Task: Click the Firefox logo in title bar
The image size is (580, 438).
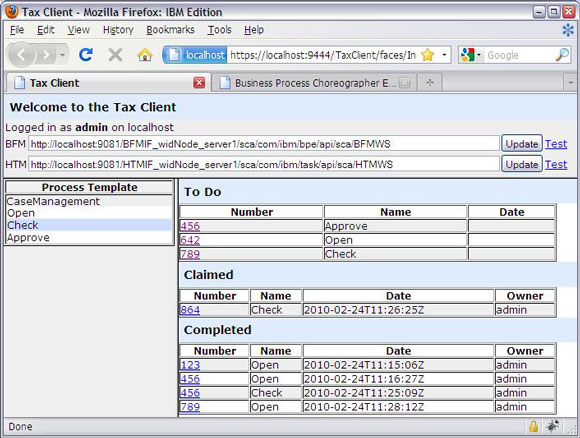Action: point(12,11)
